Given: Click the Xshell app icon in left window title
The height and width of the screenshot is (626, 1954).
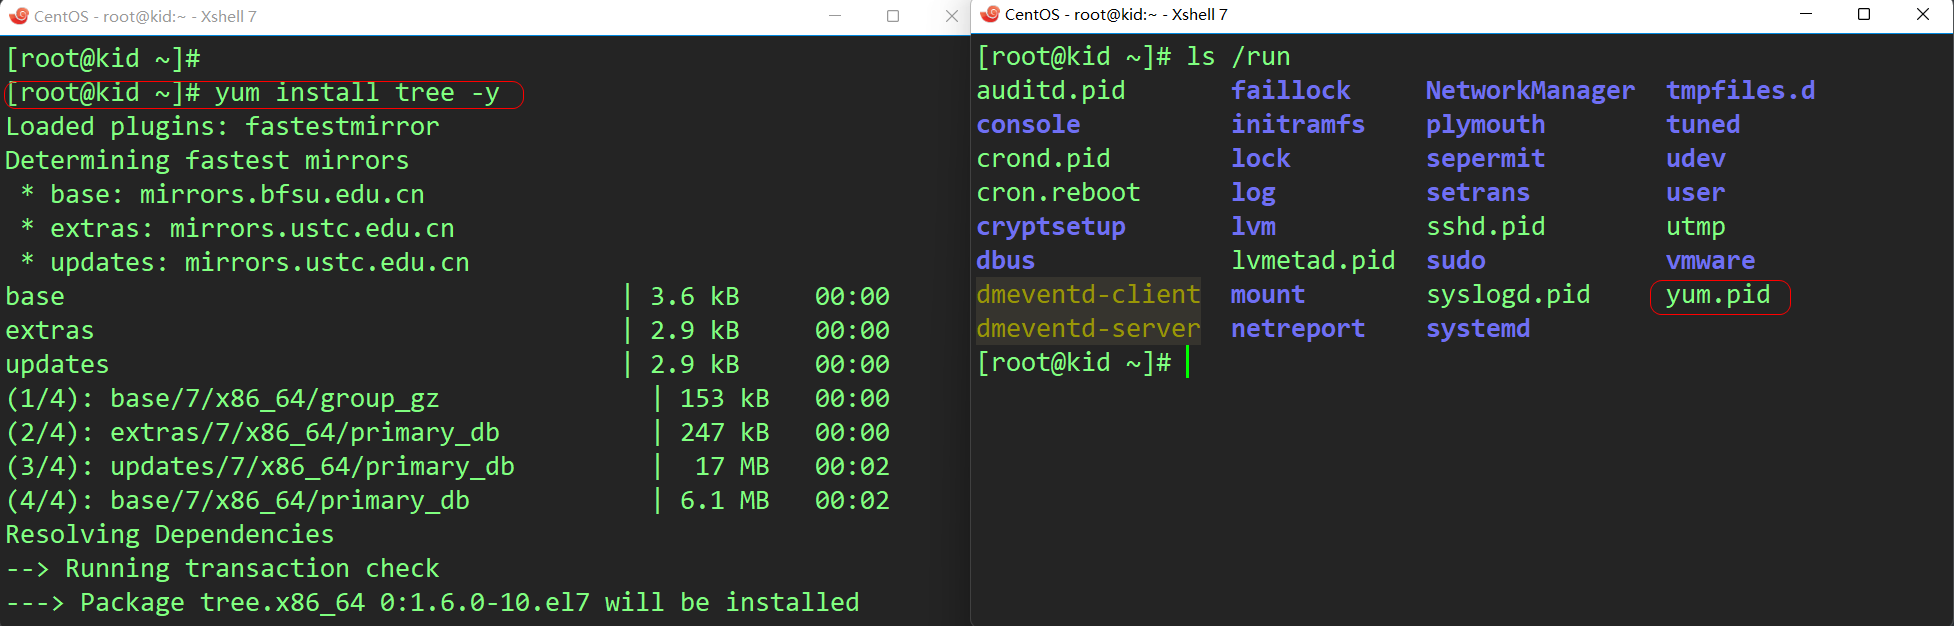Looking at the screenshot, I should [x=18, y=16].
